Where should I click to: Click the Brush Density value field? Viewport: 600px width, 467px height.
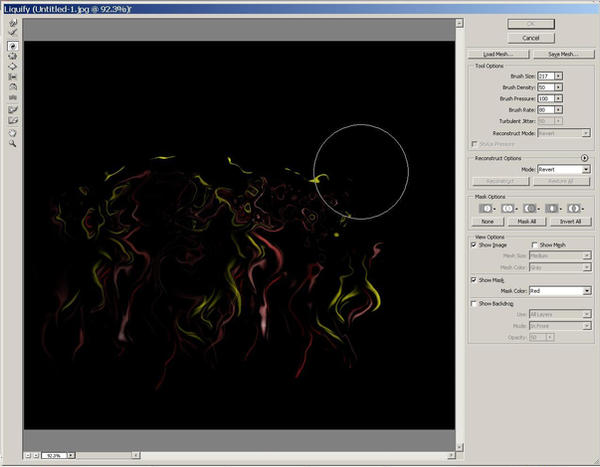point(546,87)
